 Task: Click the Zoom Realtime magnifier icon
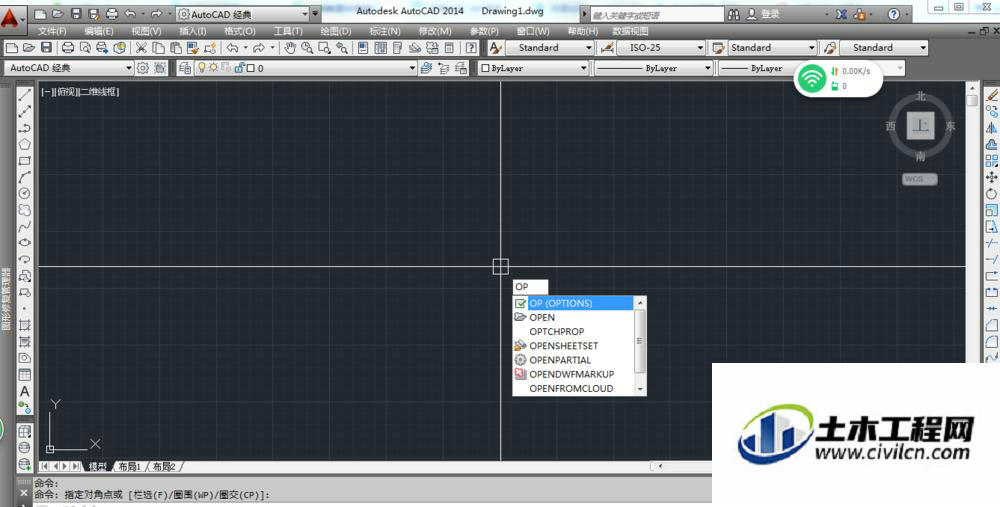307,48
